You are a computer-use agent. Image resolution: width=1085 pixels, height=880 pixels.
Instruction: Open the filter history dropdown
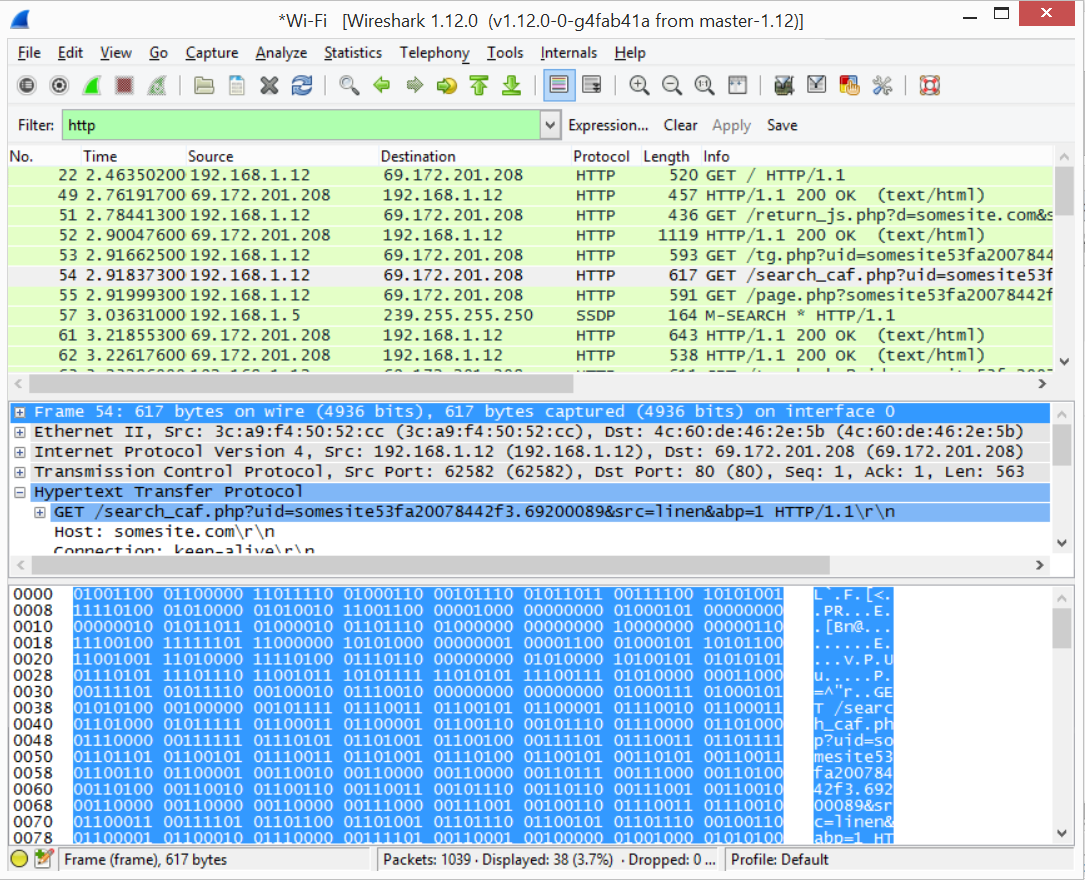point(550,125)
